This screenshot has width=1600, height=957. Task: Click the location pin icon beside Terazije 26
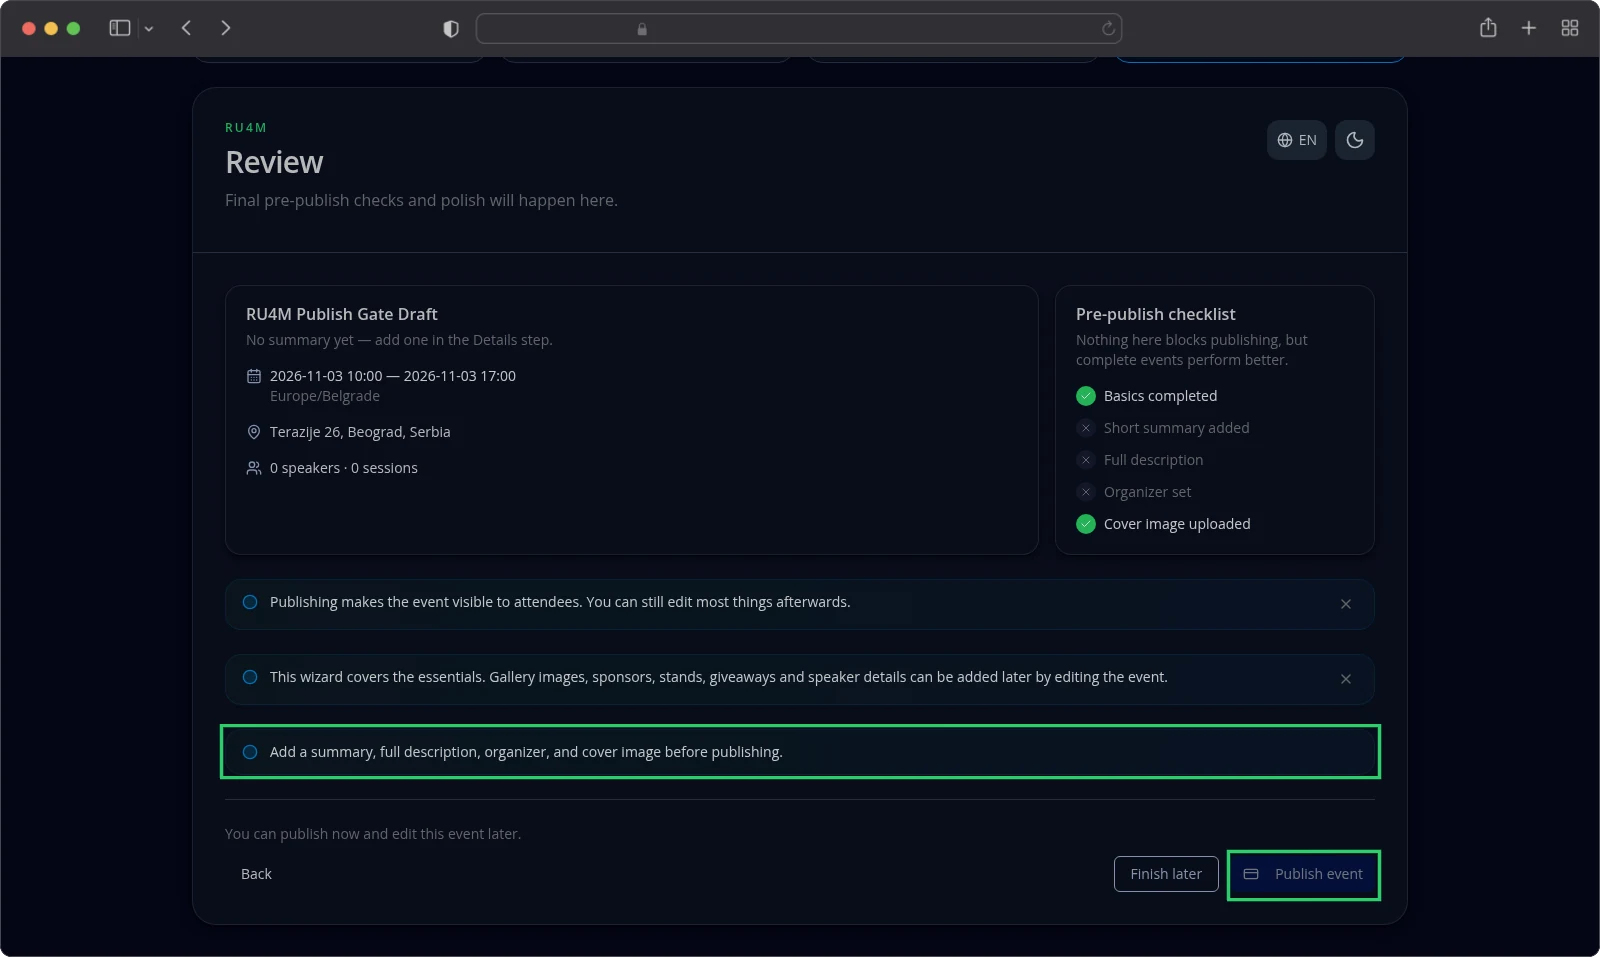click(x=254, y=432)
